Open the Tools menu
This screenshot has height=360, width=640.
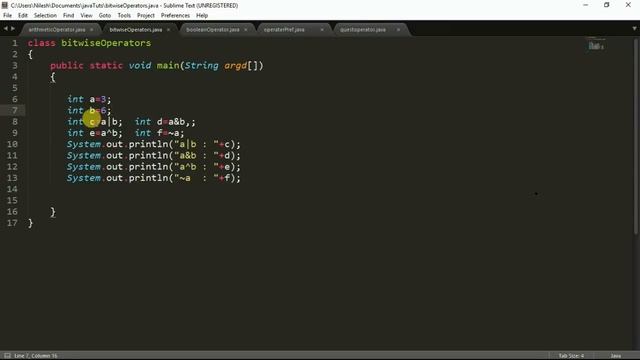pos(124,16)
